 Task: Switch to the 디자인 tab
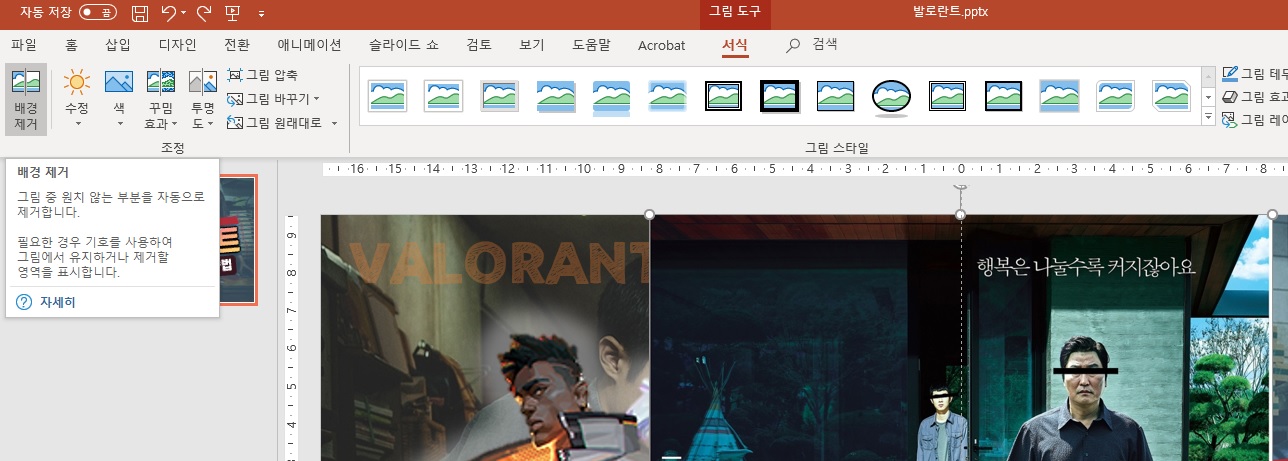177,45
